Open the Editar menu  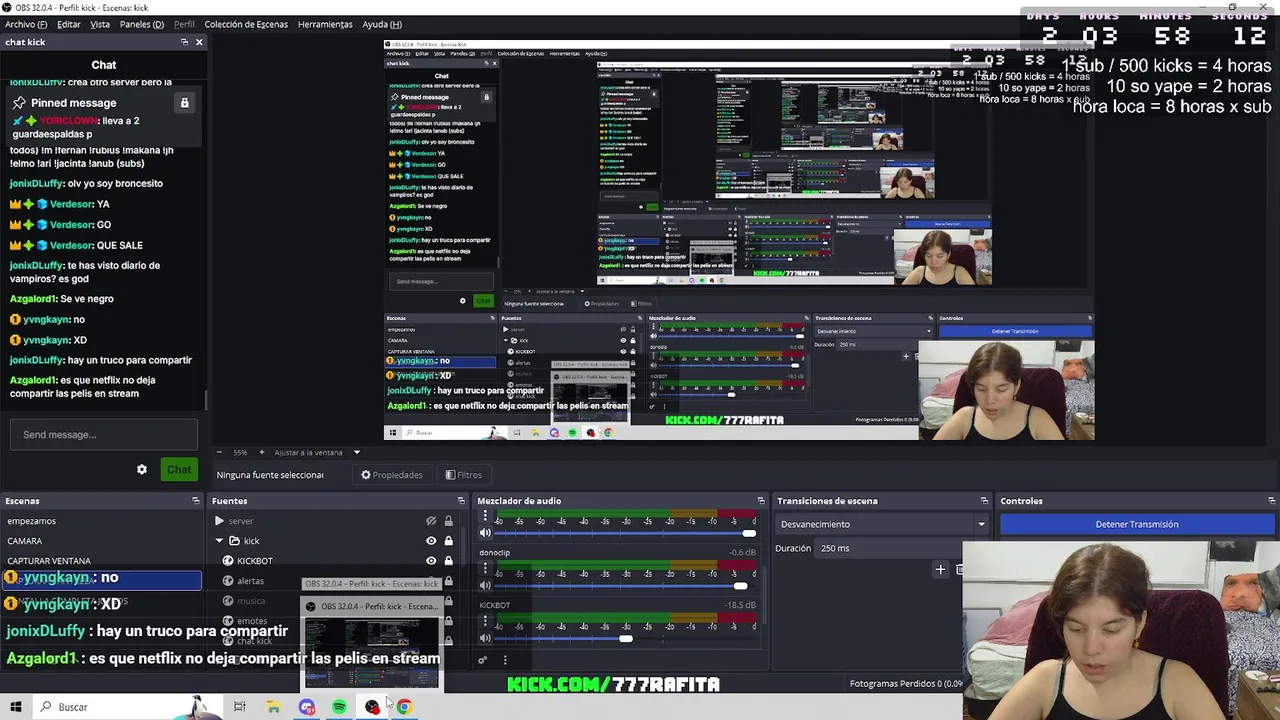pos(69,24)
